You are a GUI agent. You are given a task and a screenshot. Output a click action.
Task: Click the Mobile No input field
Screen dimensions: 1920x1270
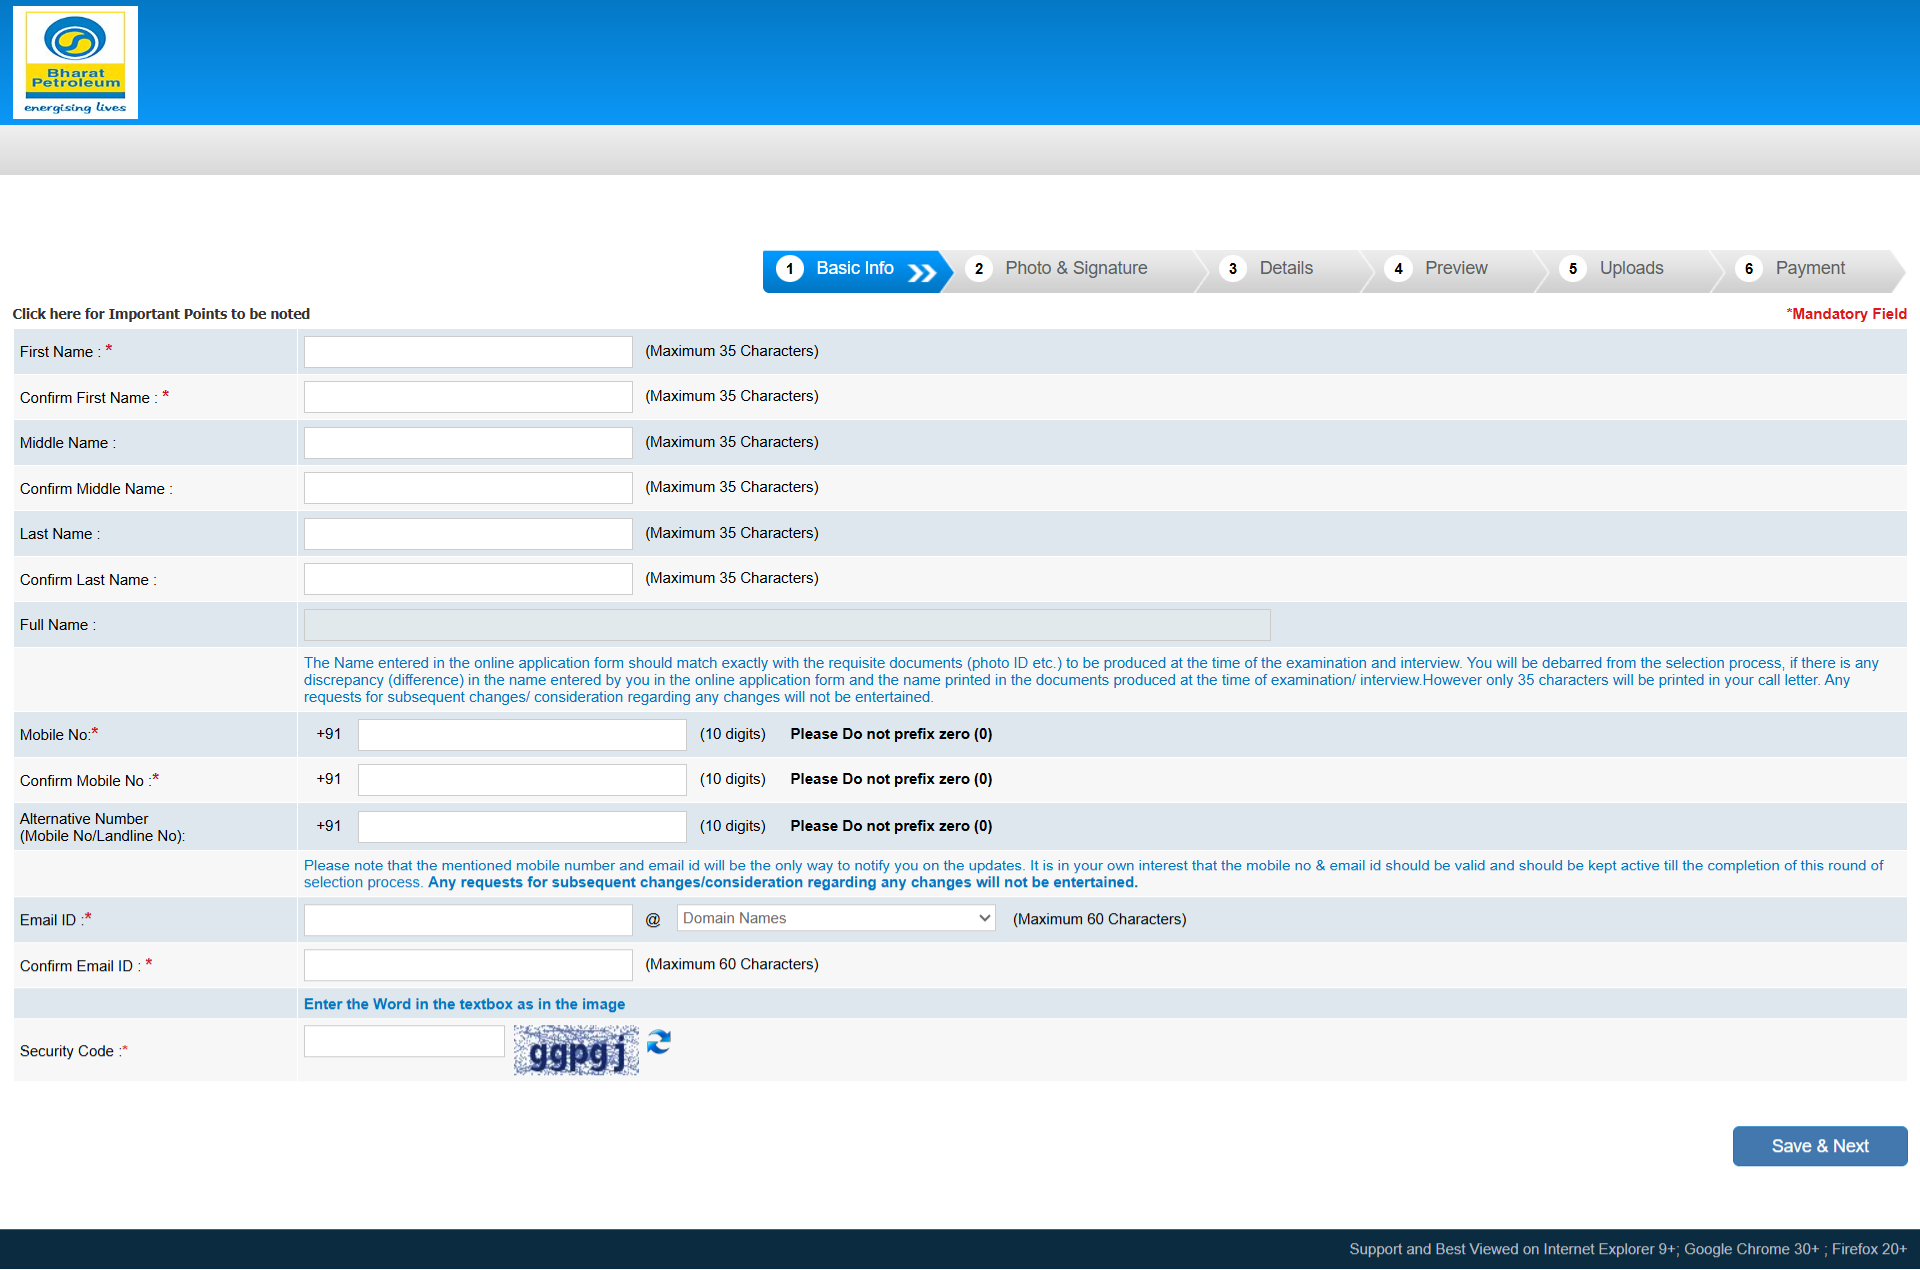(522, 735)
